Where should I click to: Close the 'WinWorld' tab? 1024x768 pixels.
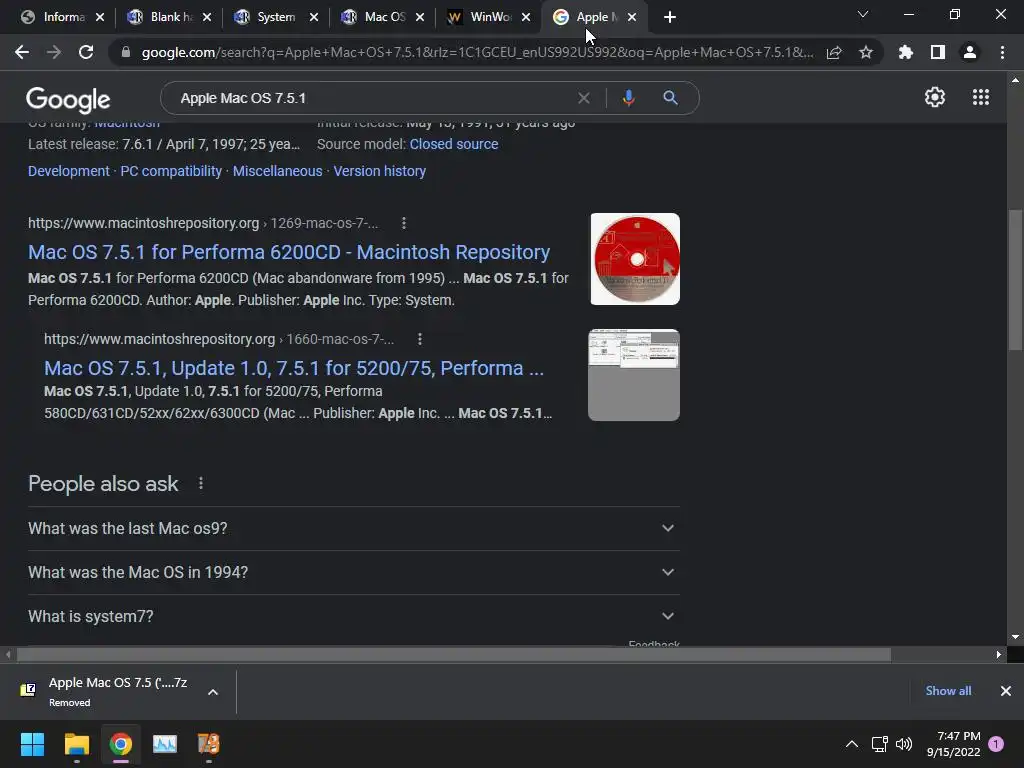pyautogui.click(x=526, y=18)
